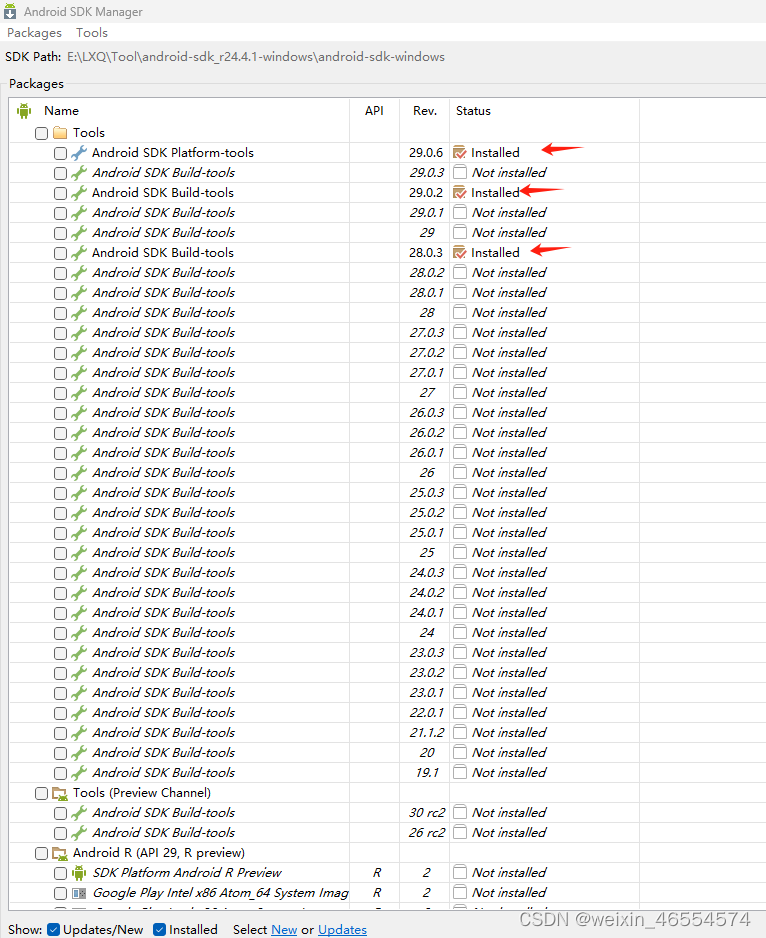Click the SDK Platform Android R Preview robot icon
This screenshot has width=766, height=938.
(78, 873)
